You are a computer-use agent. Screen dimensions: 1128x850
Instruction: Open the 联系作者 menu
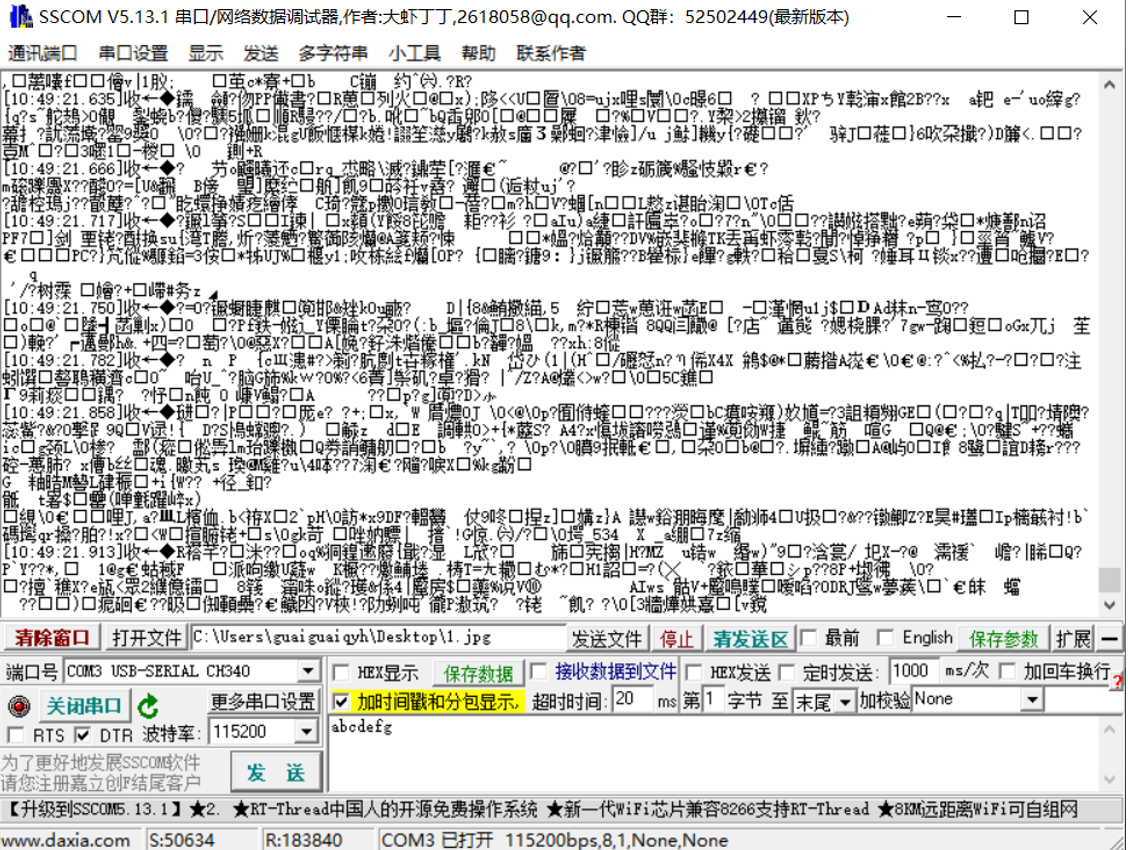(551, 52)
